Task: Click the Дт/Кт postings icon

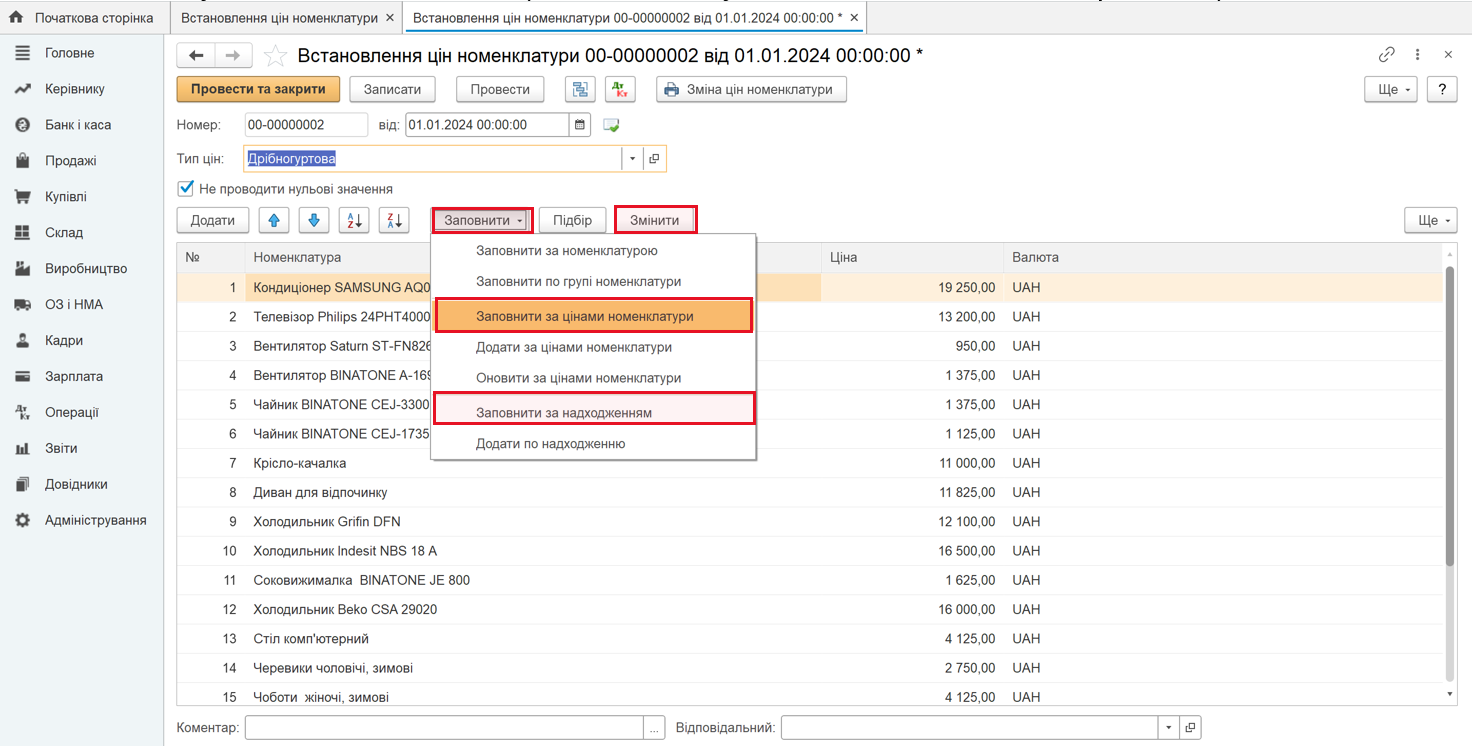Action: point(620,89)
